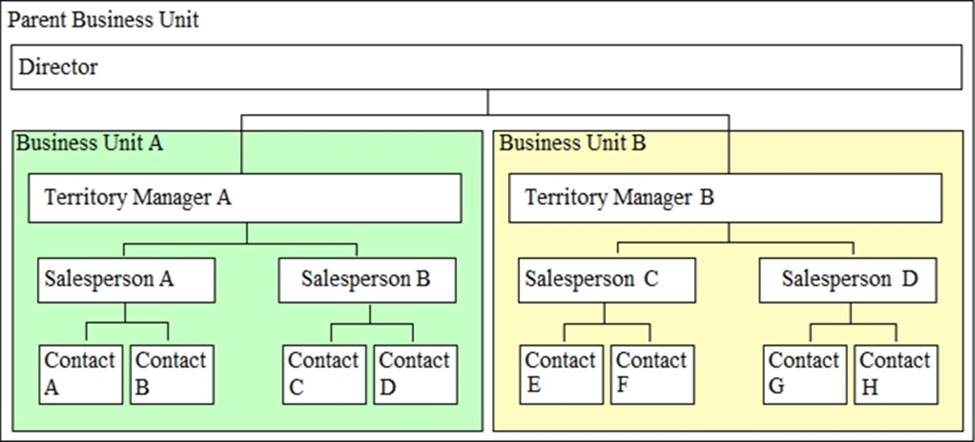
Task: Select the Territory Manager B box
Action: pyautogui.click(x=725, y=198)
